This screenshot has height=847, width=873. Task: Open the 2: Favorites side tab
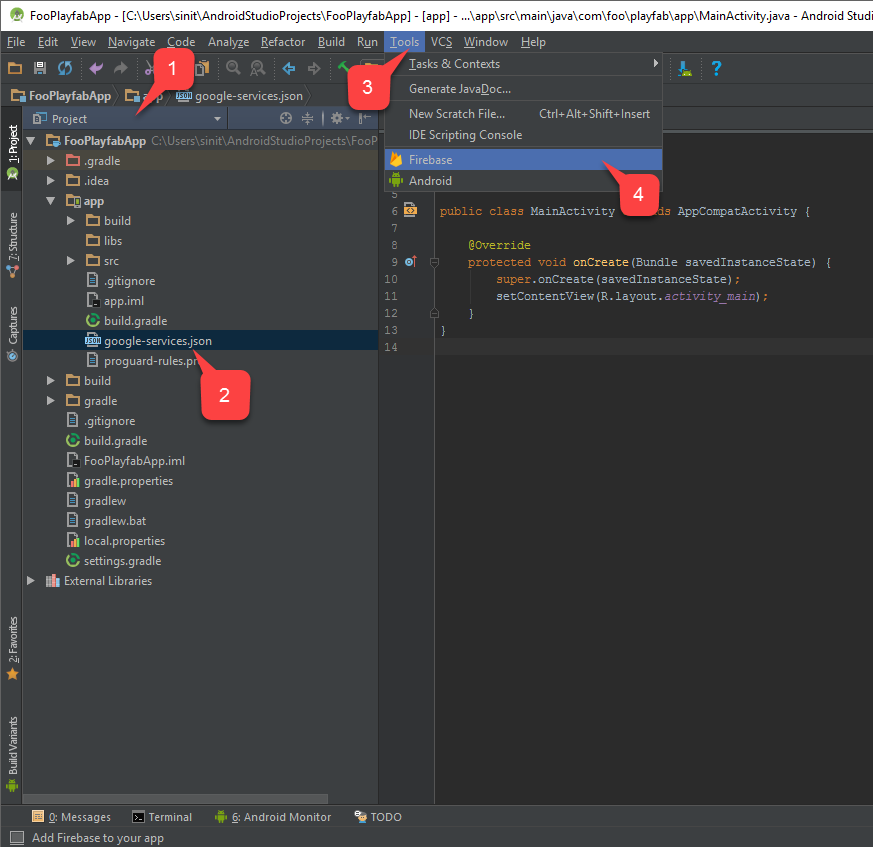tap(12, 648)
